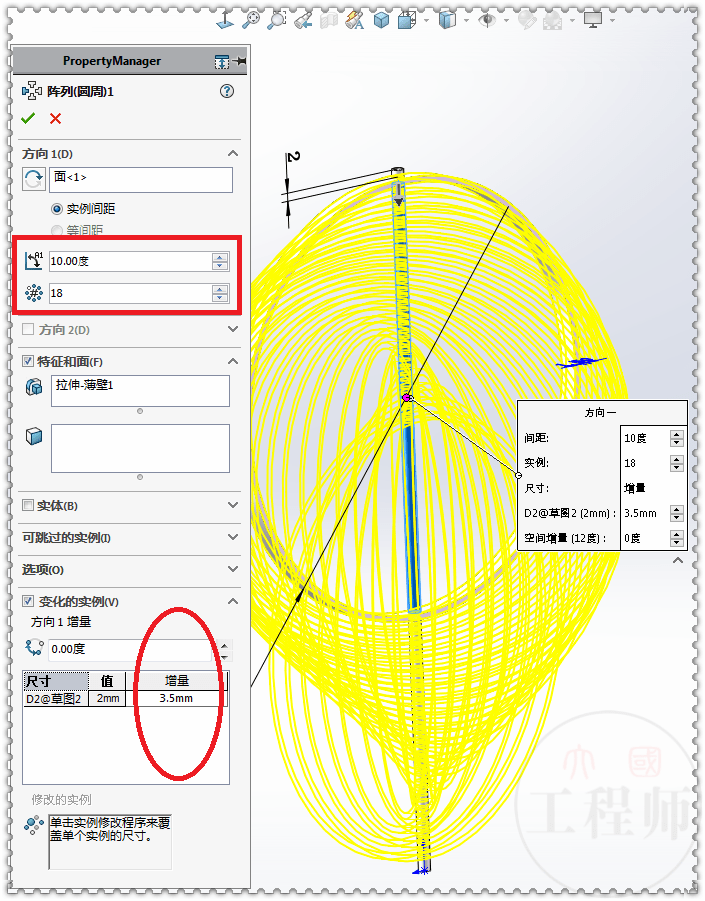Click Edit Appearance icon

(x=527, y=21)
